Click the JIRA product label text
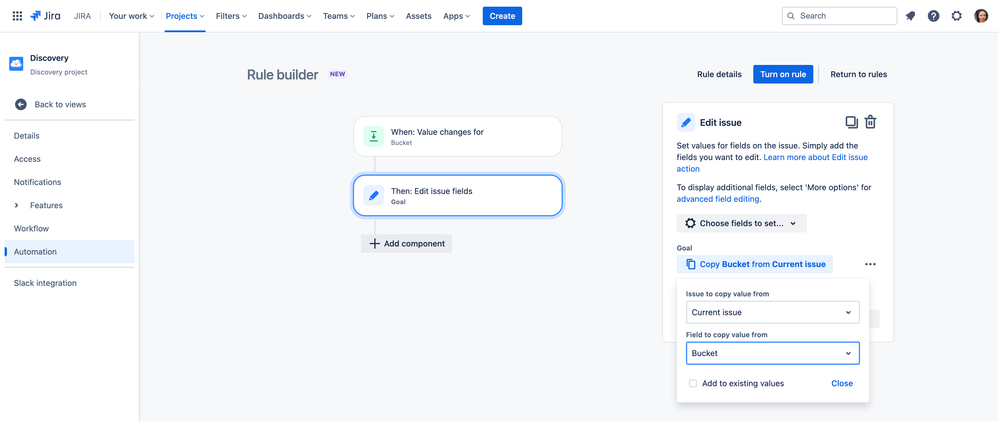Viewport: 998px width, 421px height. click(x=82, y=16)
